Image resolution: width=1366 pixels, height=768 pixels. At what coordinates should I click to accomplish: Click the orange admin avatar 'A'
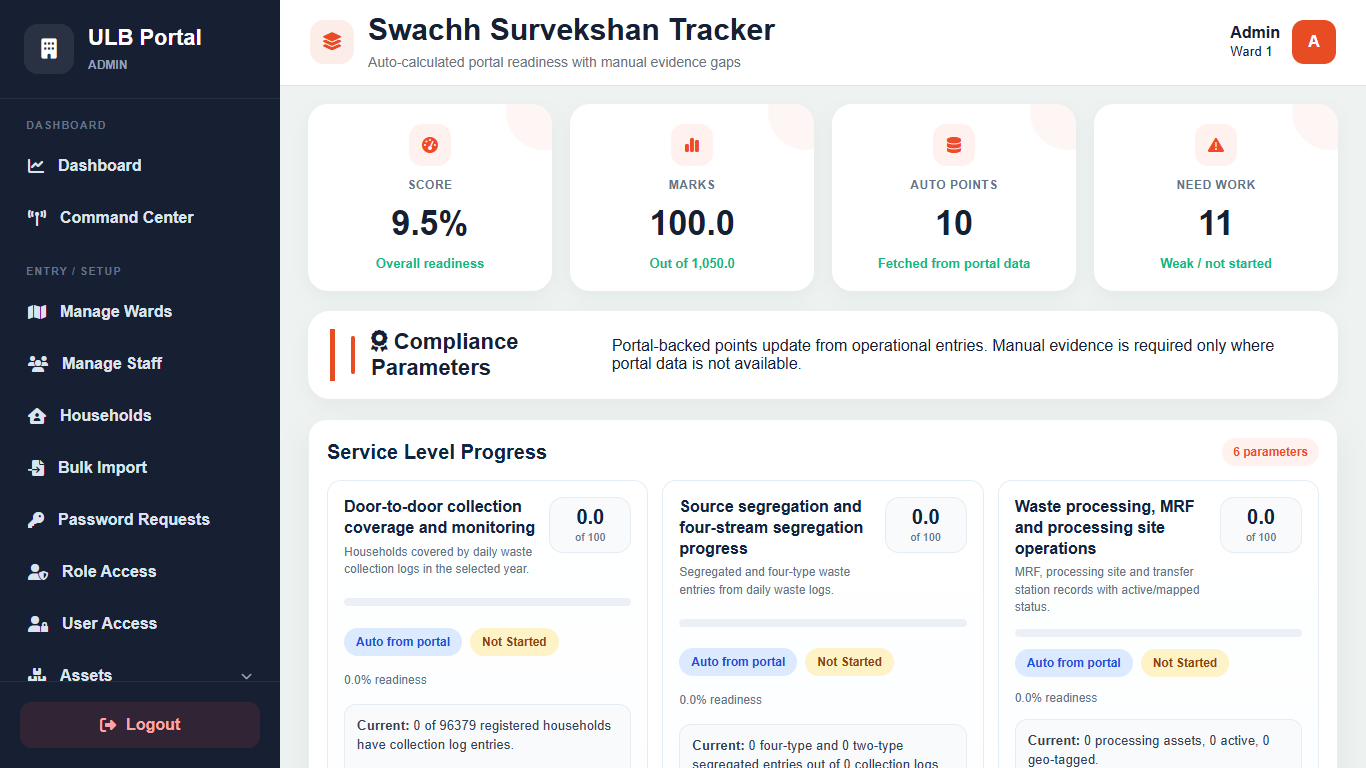(1314, 42)
